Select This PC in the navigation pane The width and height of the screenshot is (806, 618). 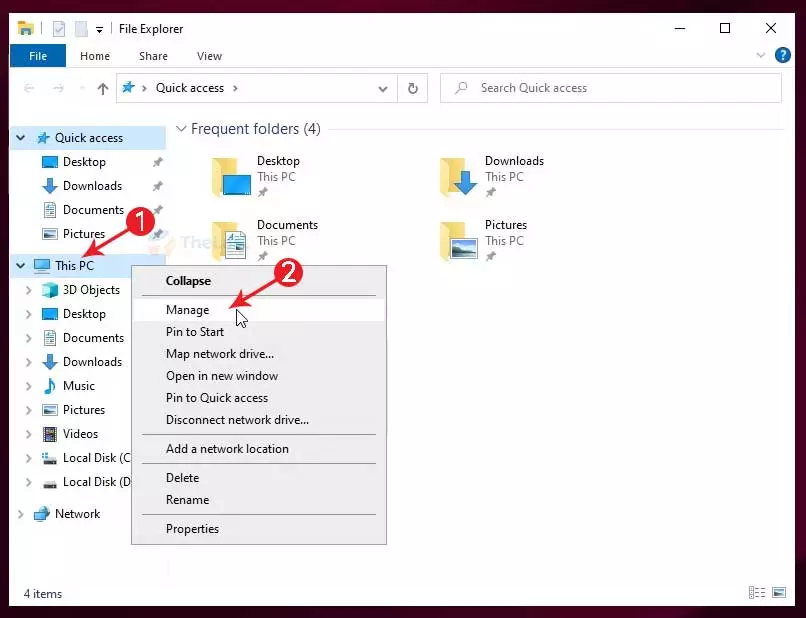[x=75, y=266]
